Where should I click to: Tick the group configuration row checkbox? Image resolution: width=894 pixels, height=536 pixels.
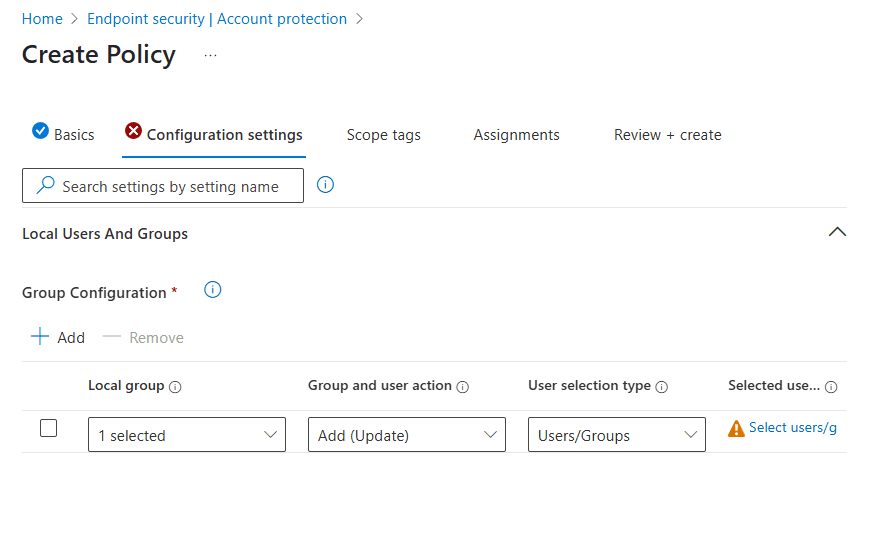pos(48,428)
